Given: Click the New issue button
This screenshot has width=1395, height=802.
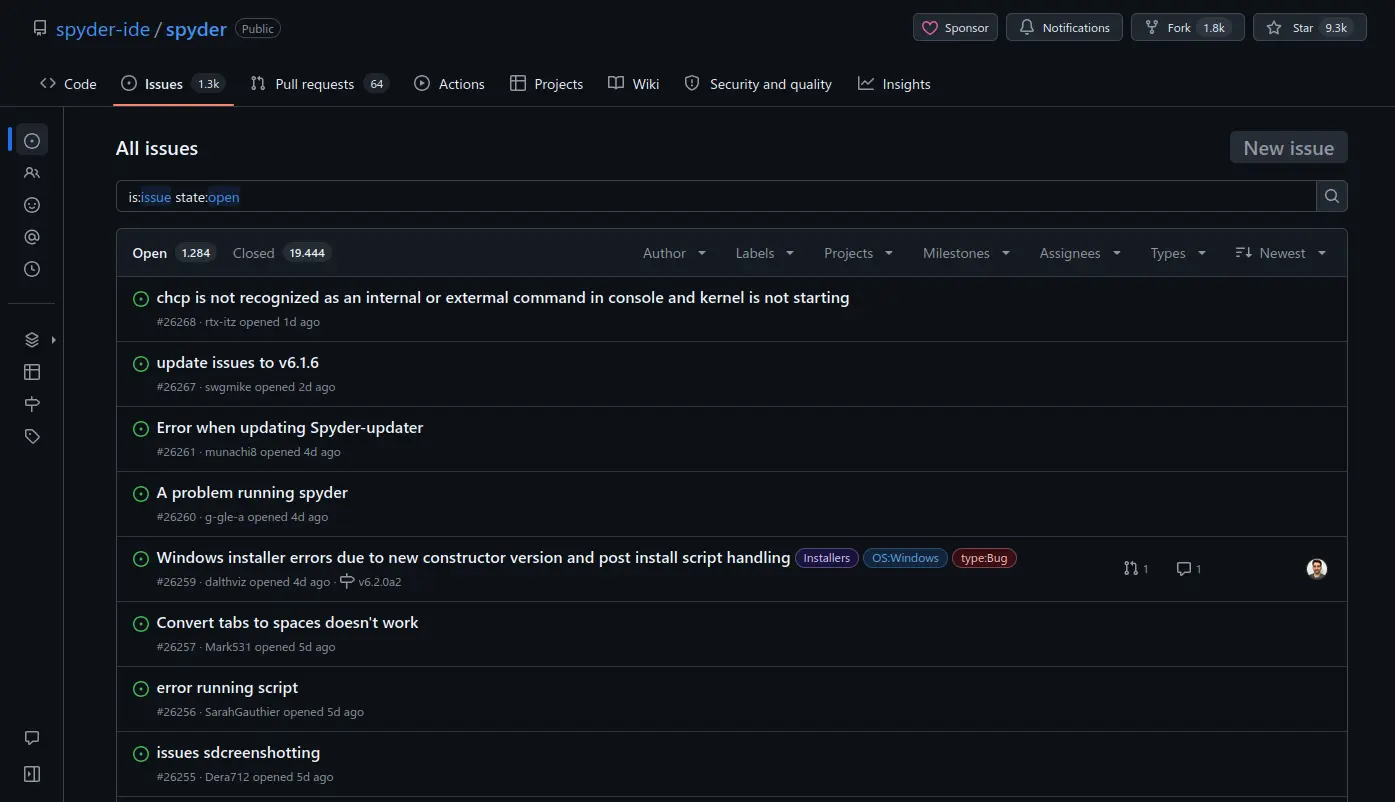Looking at the screenshot, I should click(x=1288, y=147).
